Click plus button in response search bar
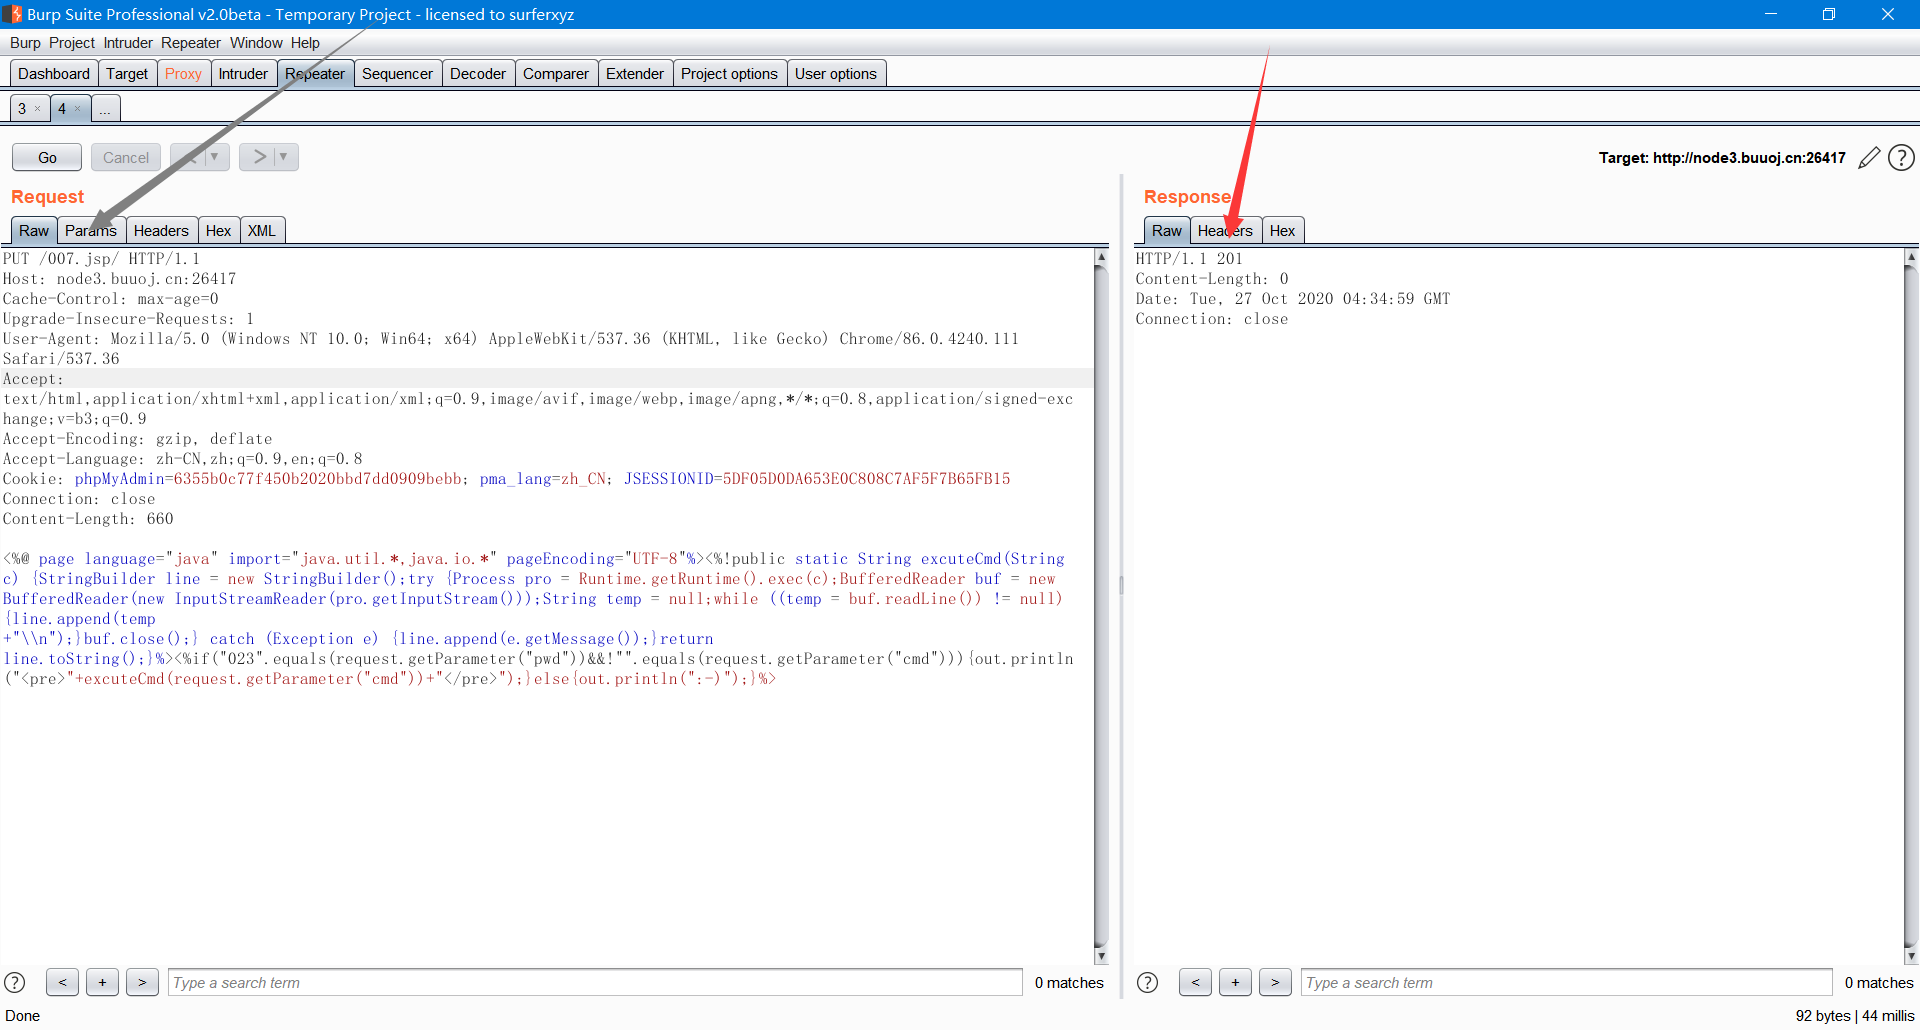Screen dimensions: 1920x1030 [1235, 982]
